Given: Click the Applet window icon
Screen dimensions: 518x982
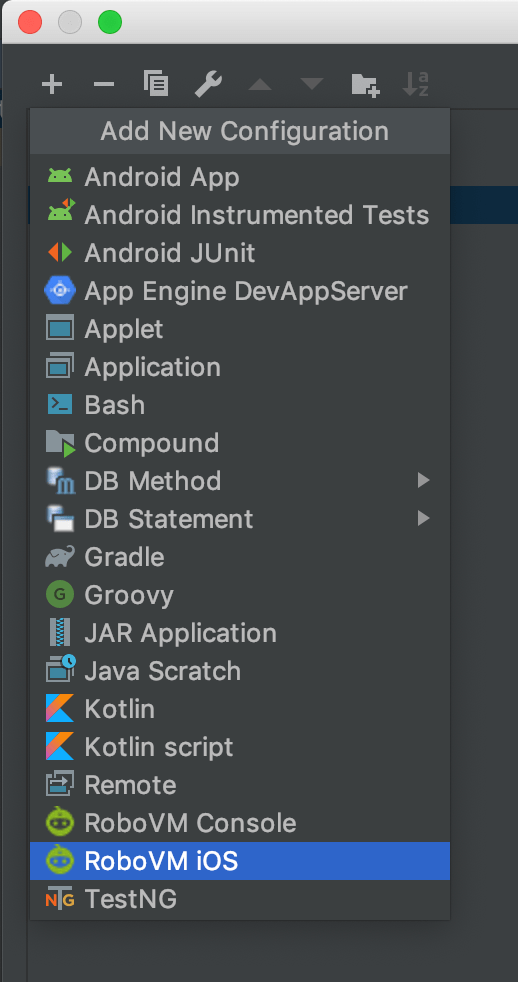Looking at the screenshot, I should coord(60,329).
